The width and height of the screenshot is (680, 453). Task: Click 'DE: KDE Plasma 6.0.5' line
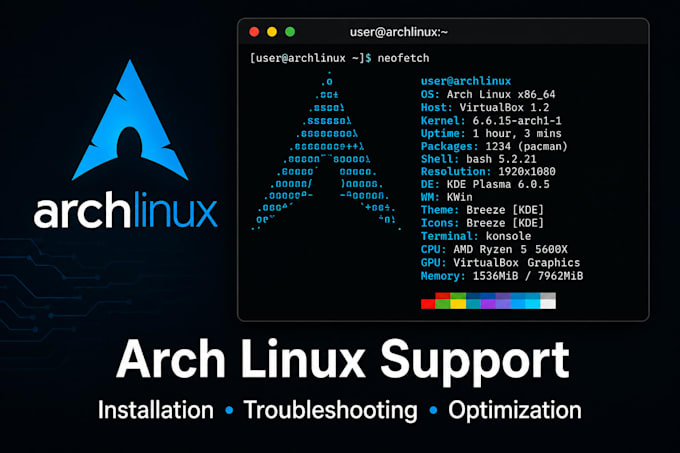(x=485, y=184)
